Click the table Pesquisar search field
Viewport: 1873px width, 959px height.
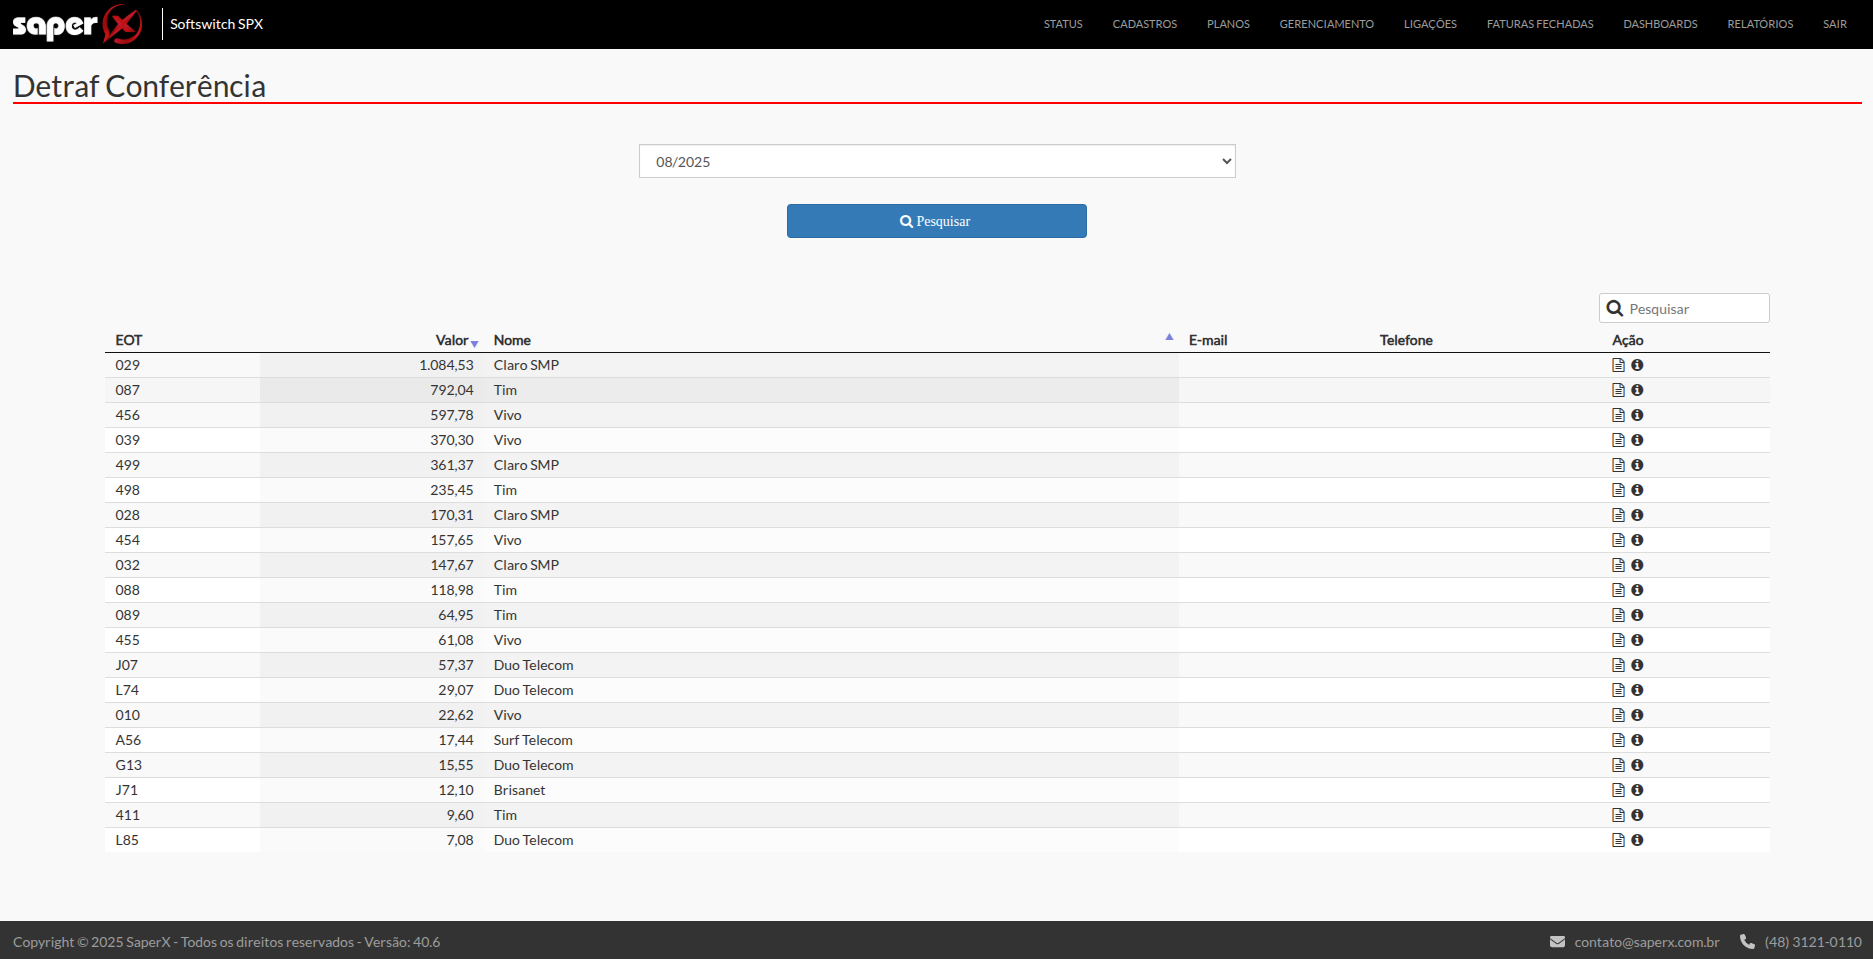pyautogui.click(x=1694, y=309)
